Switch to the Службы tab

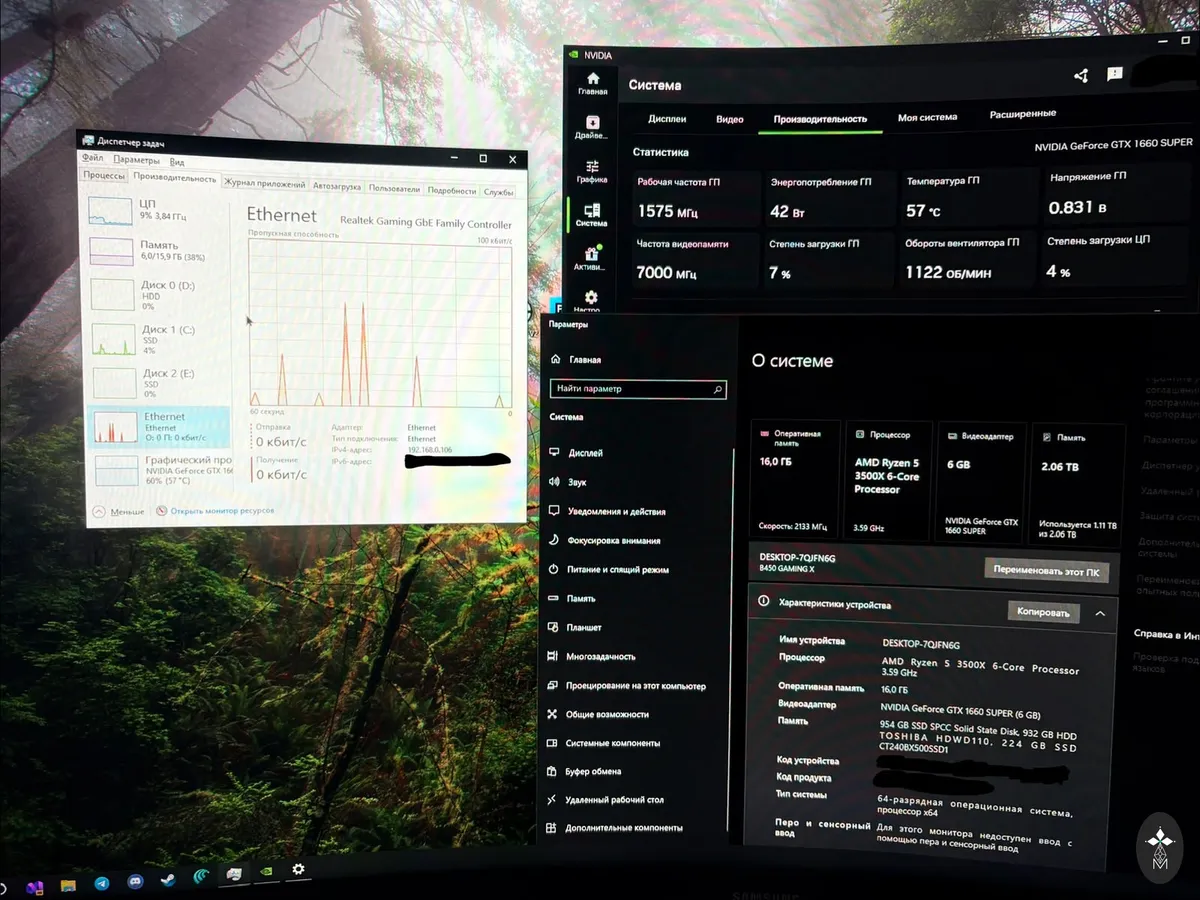pos(498,192)
